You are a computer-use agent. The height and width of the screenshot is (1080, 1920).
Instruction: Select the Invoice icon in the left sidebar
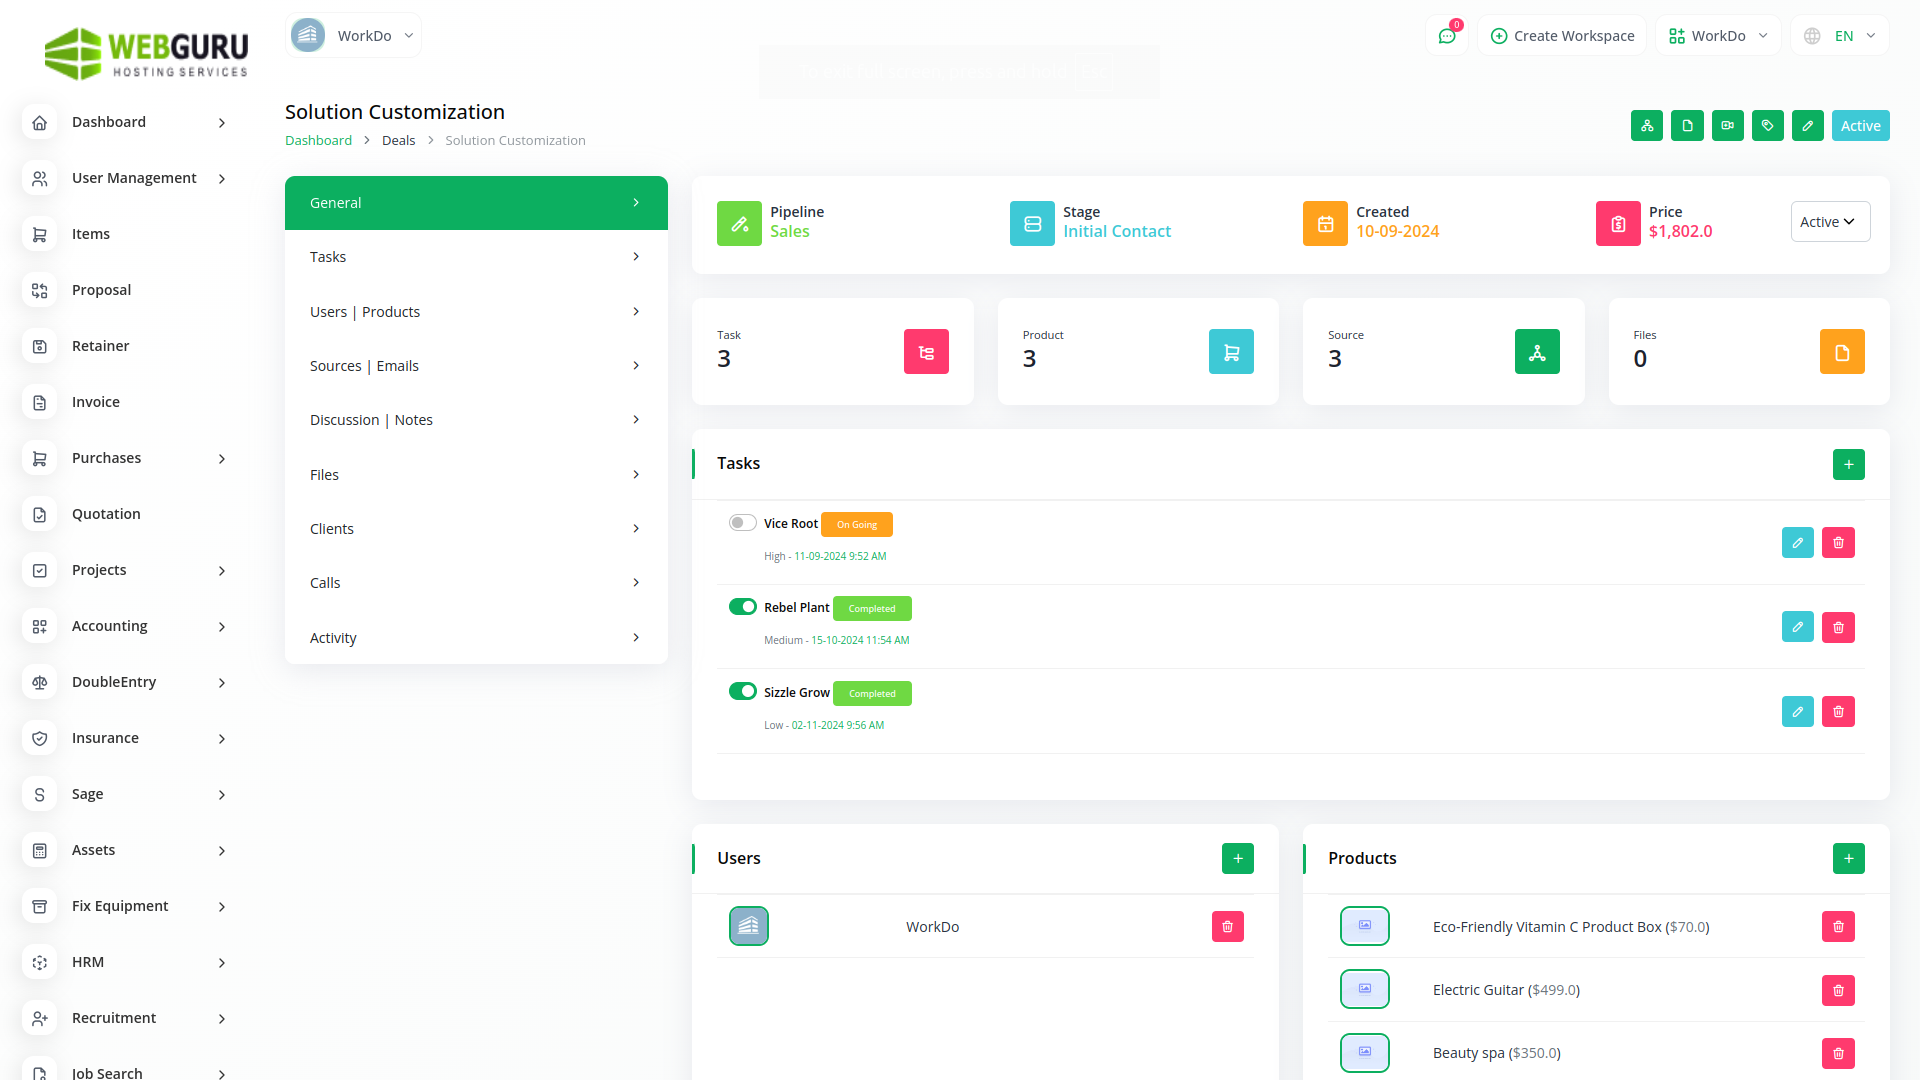click(x=39, y=402)
